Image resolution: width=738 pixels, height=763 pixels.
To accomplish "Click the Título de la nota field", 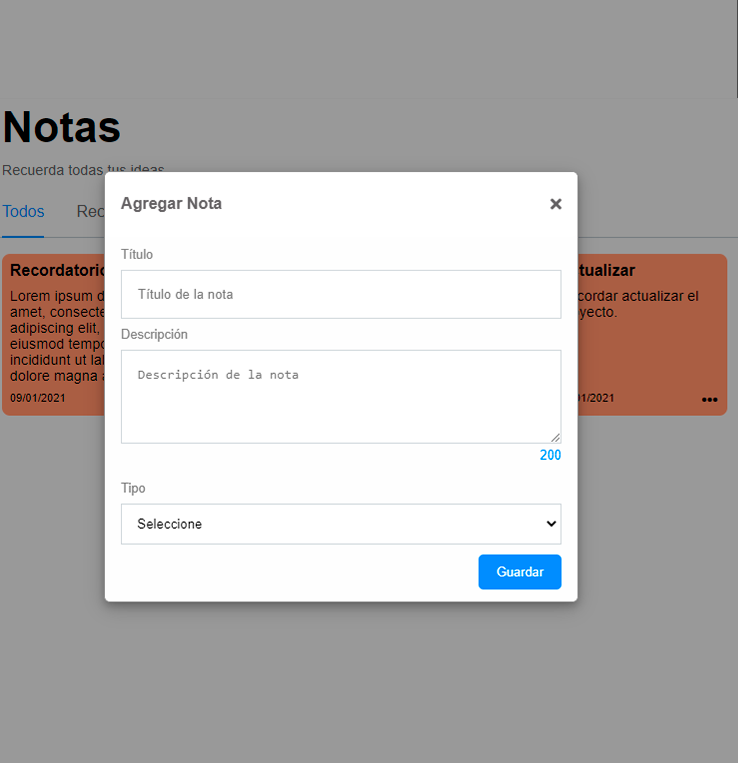I will pyautogui.click(x=341, y=294).
